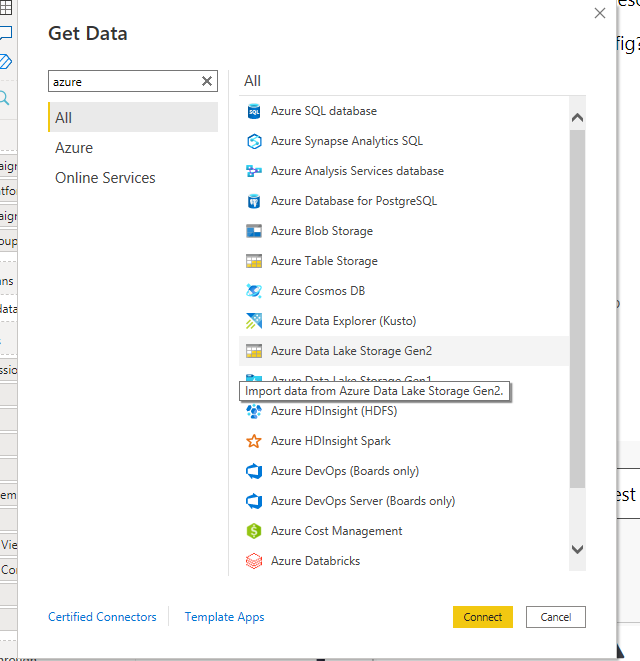This screenshot has width=640, height=661.
Task: Click the Azure HDInsight (HDFS) icon
Action: [254, 411]
